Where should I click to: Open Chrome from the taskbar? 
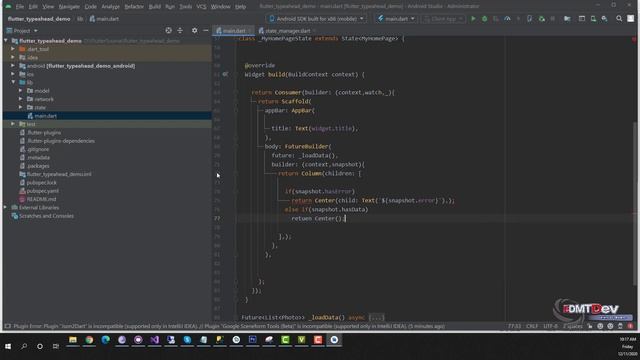[89, 340]
